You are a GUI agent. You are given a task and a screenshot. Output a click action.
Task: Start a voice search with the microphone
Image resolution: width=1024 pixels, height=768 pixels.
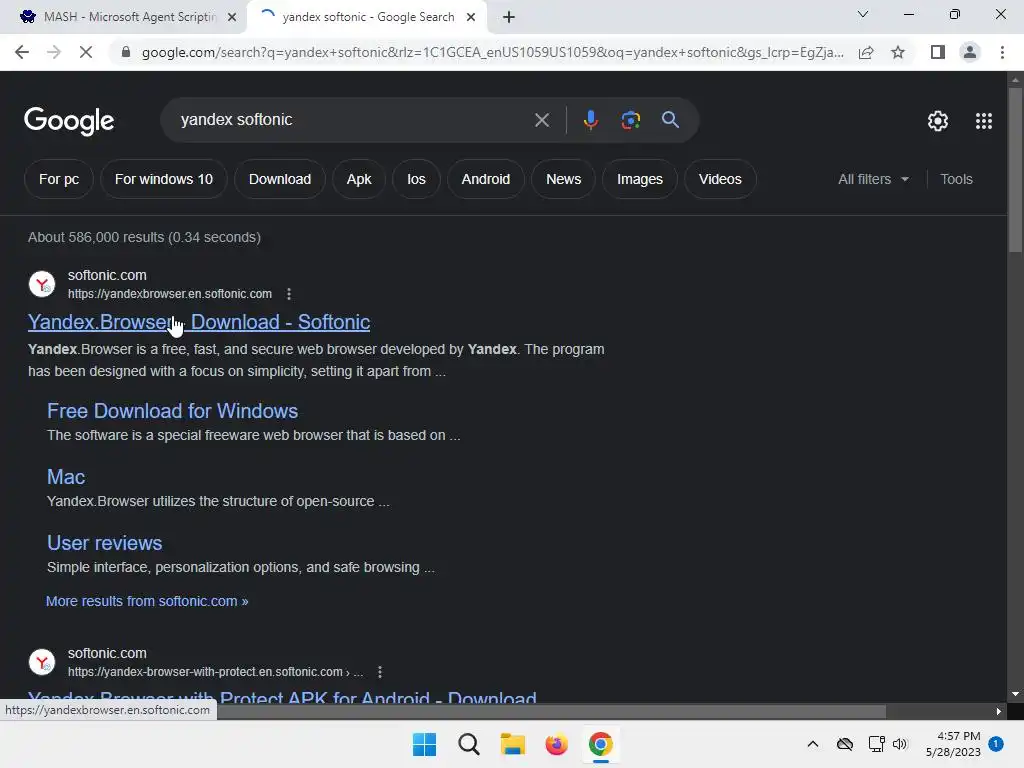coord(590,120)
